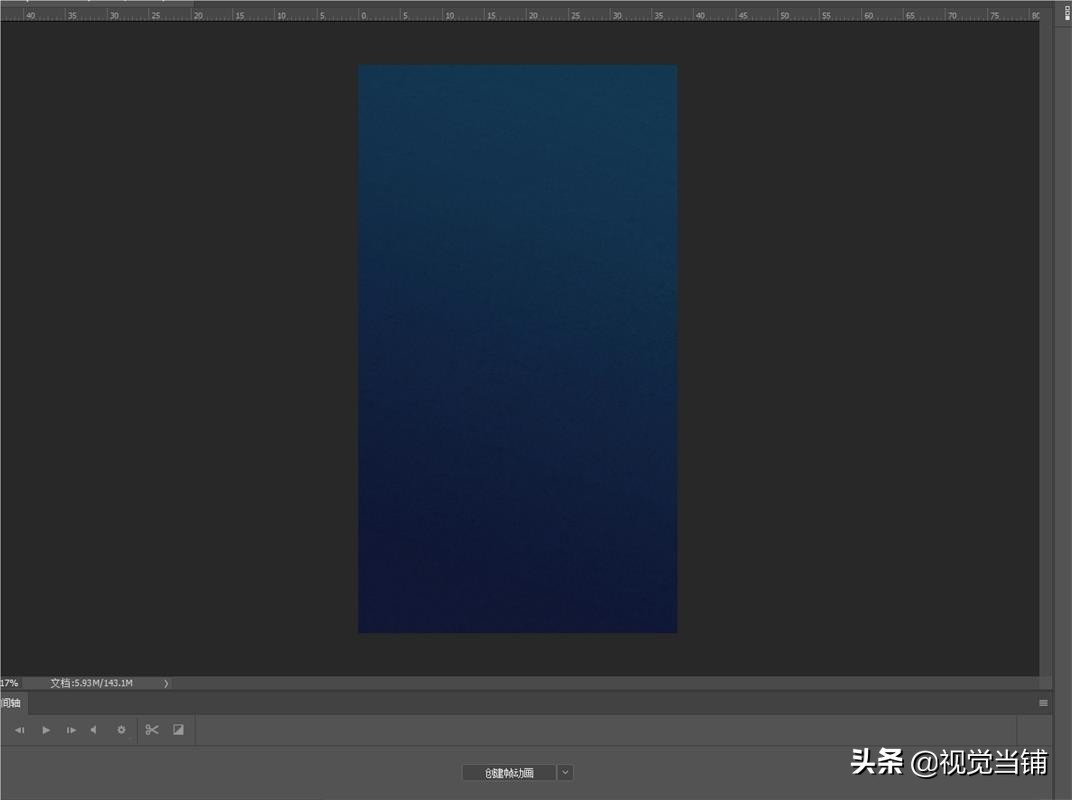Image resolution: width=1072 pixels, height=800 pixels.
Task: Play the animation in the Timeline panel
Action: 46,730
